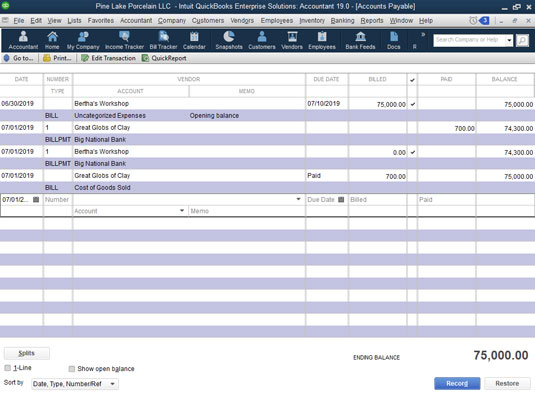535x400 pixels.
Task: Expand the Sort by dropdown
Action: [112, 384]
